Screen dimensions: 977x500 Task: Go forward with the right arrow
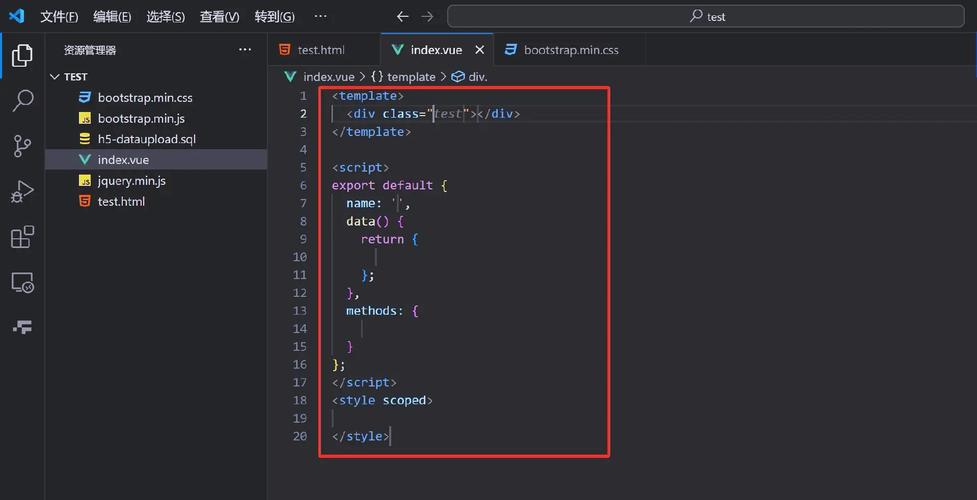[x=427, y=17]
